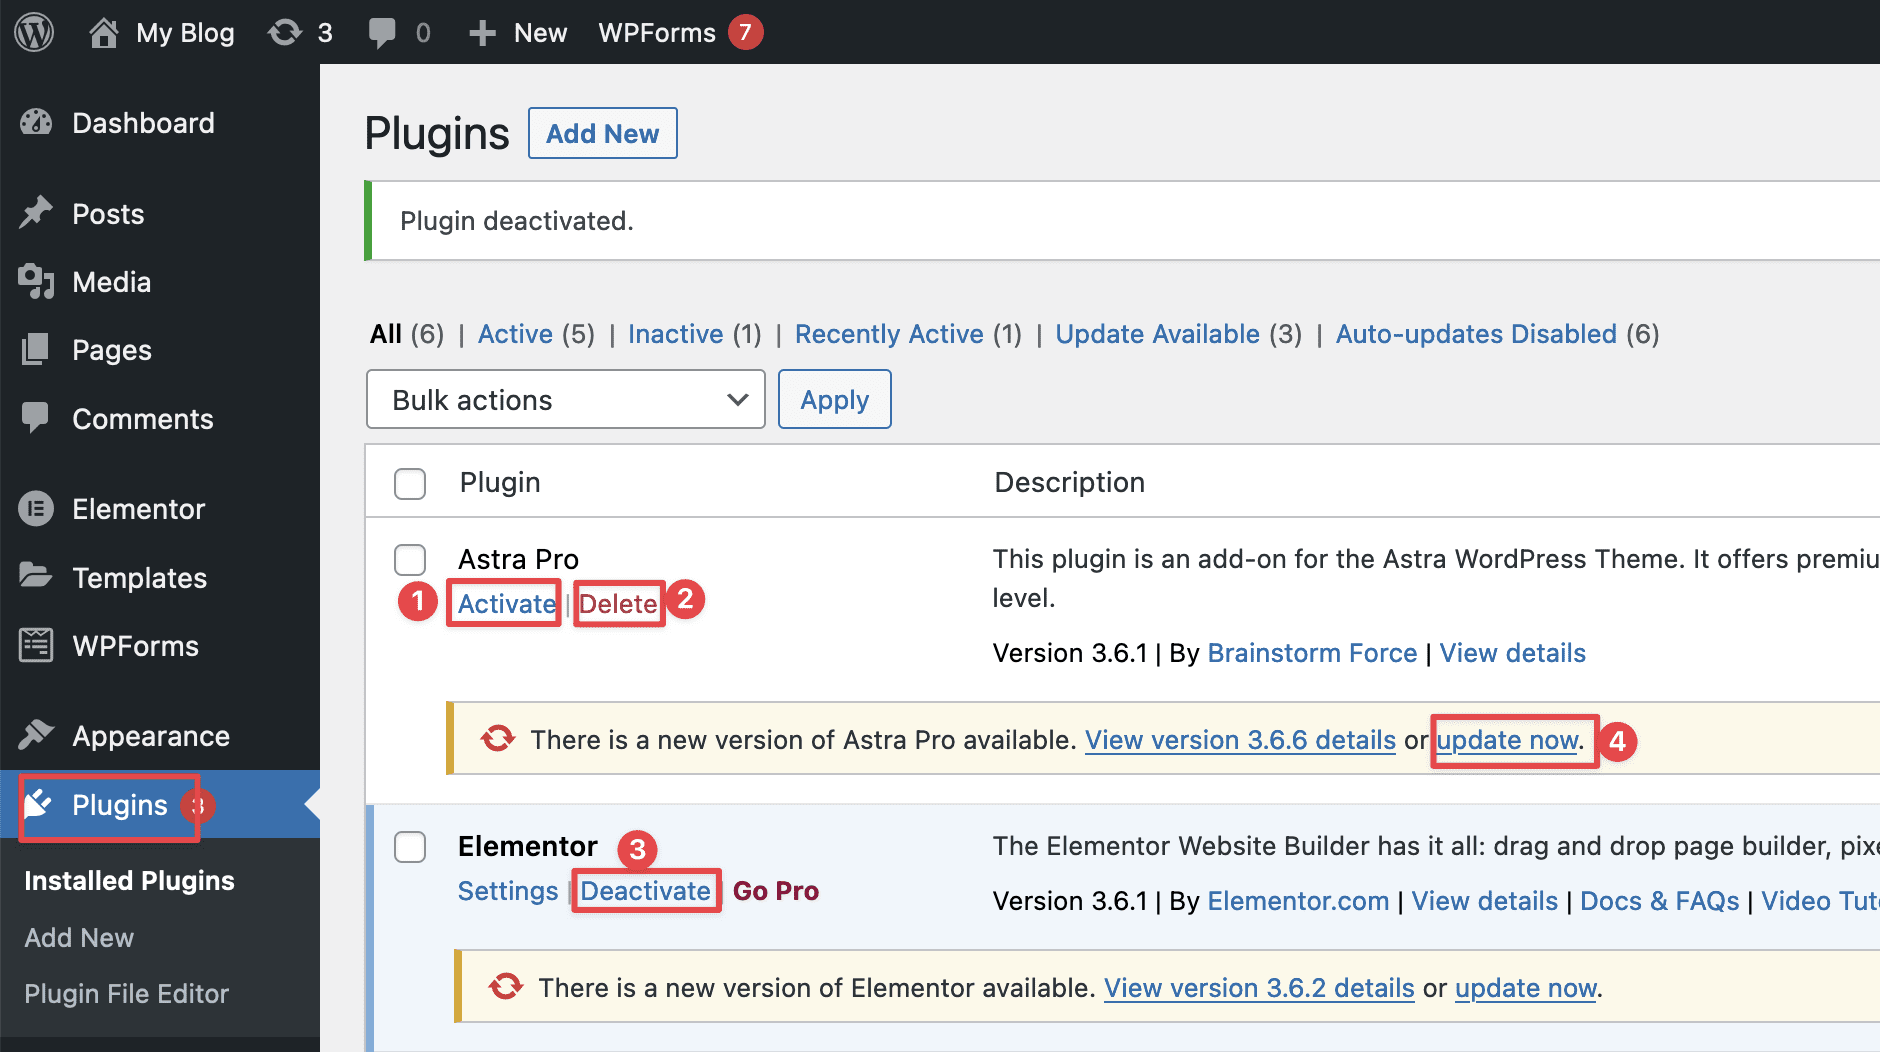Check the Elementor plugin checkbox

point(410,847)
